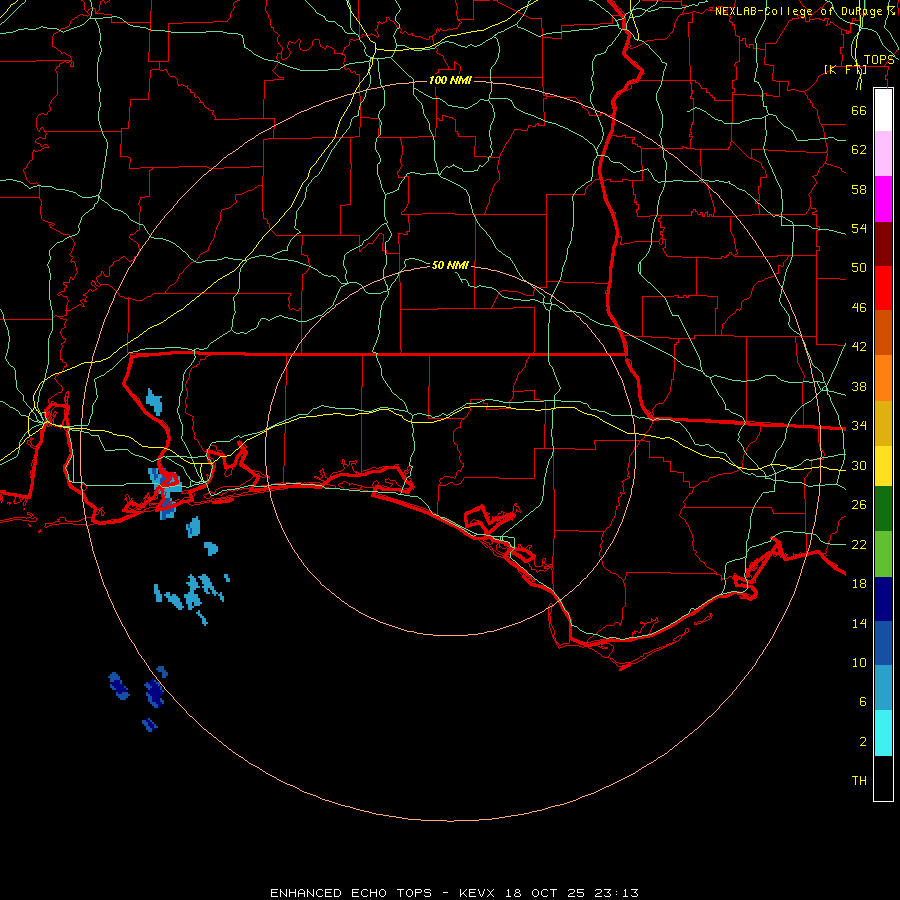Click the legend value "30"
900x900 pixels.
coord(859,465)
